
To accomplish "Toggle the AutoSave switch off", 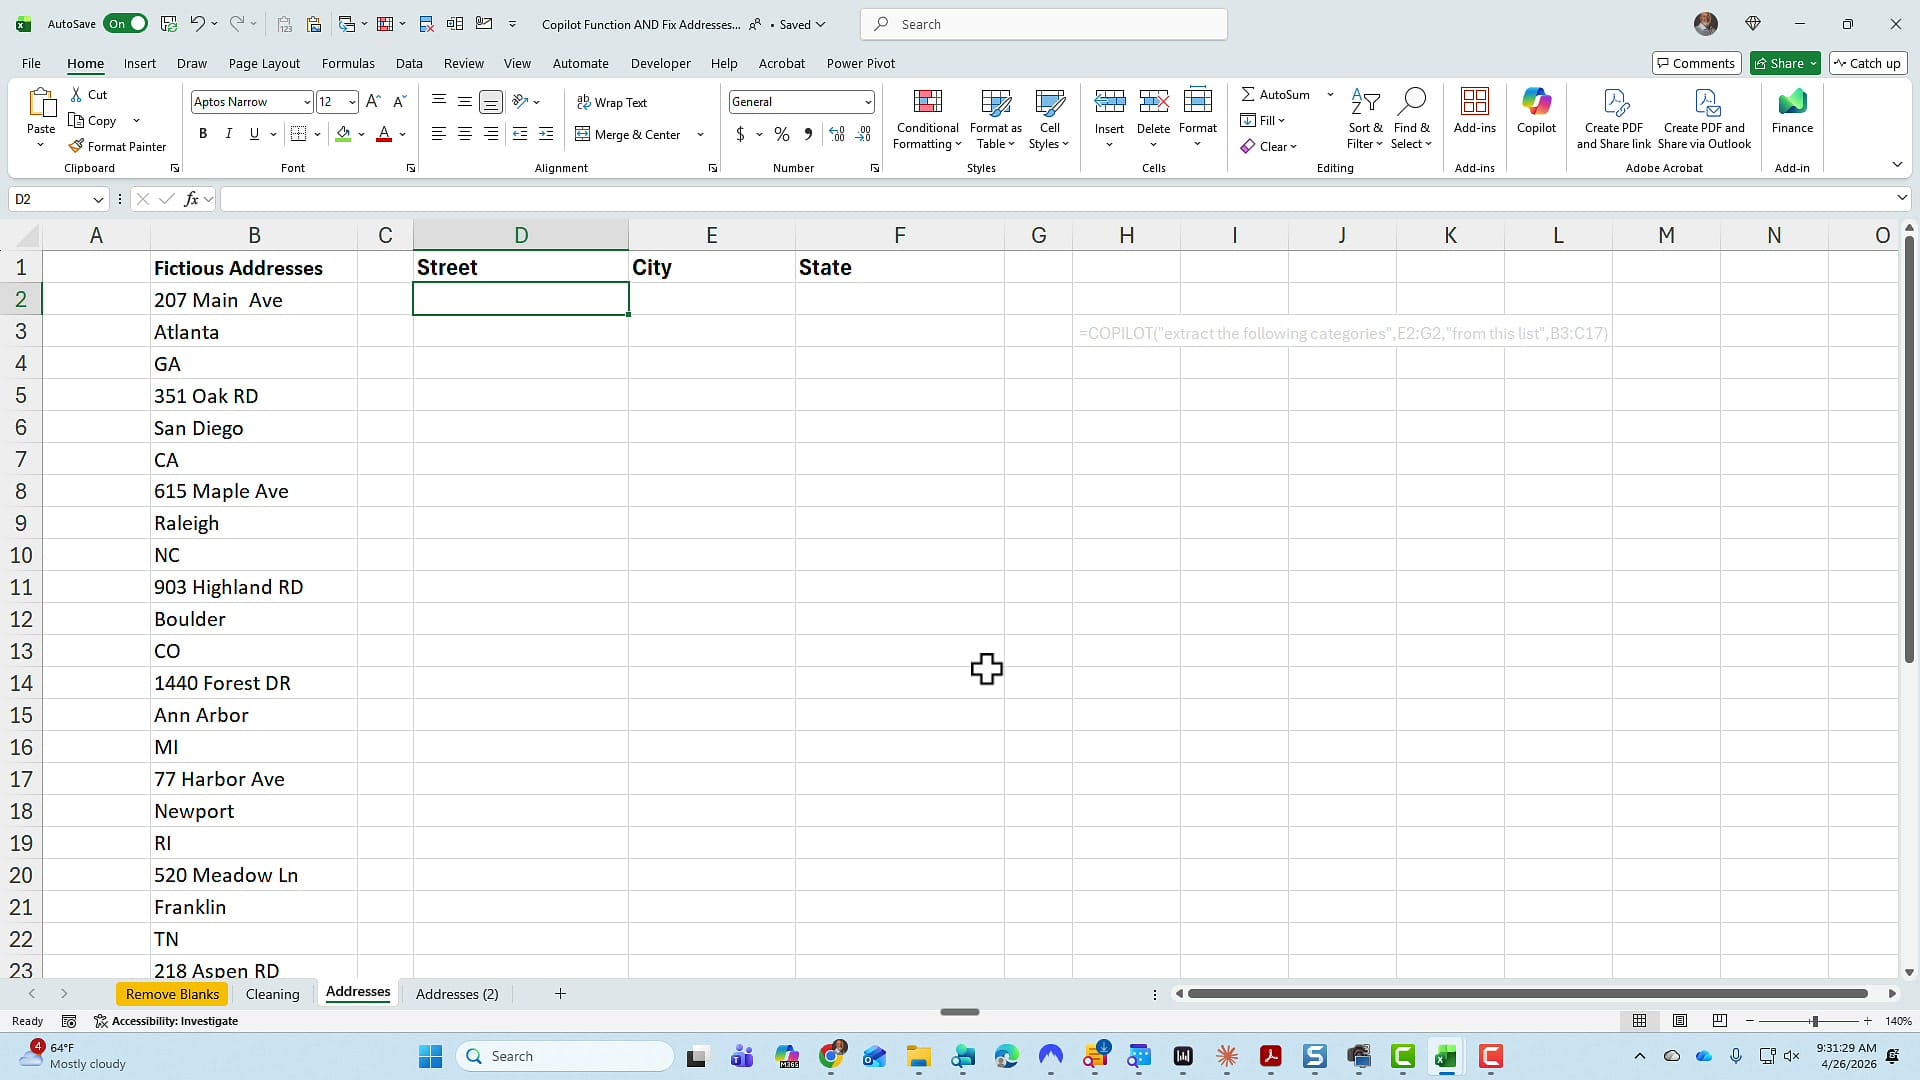I will (125, 23).
